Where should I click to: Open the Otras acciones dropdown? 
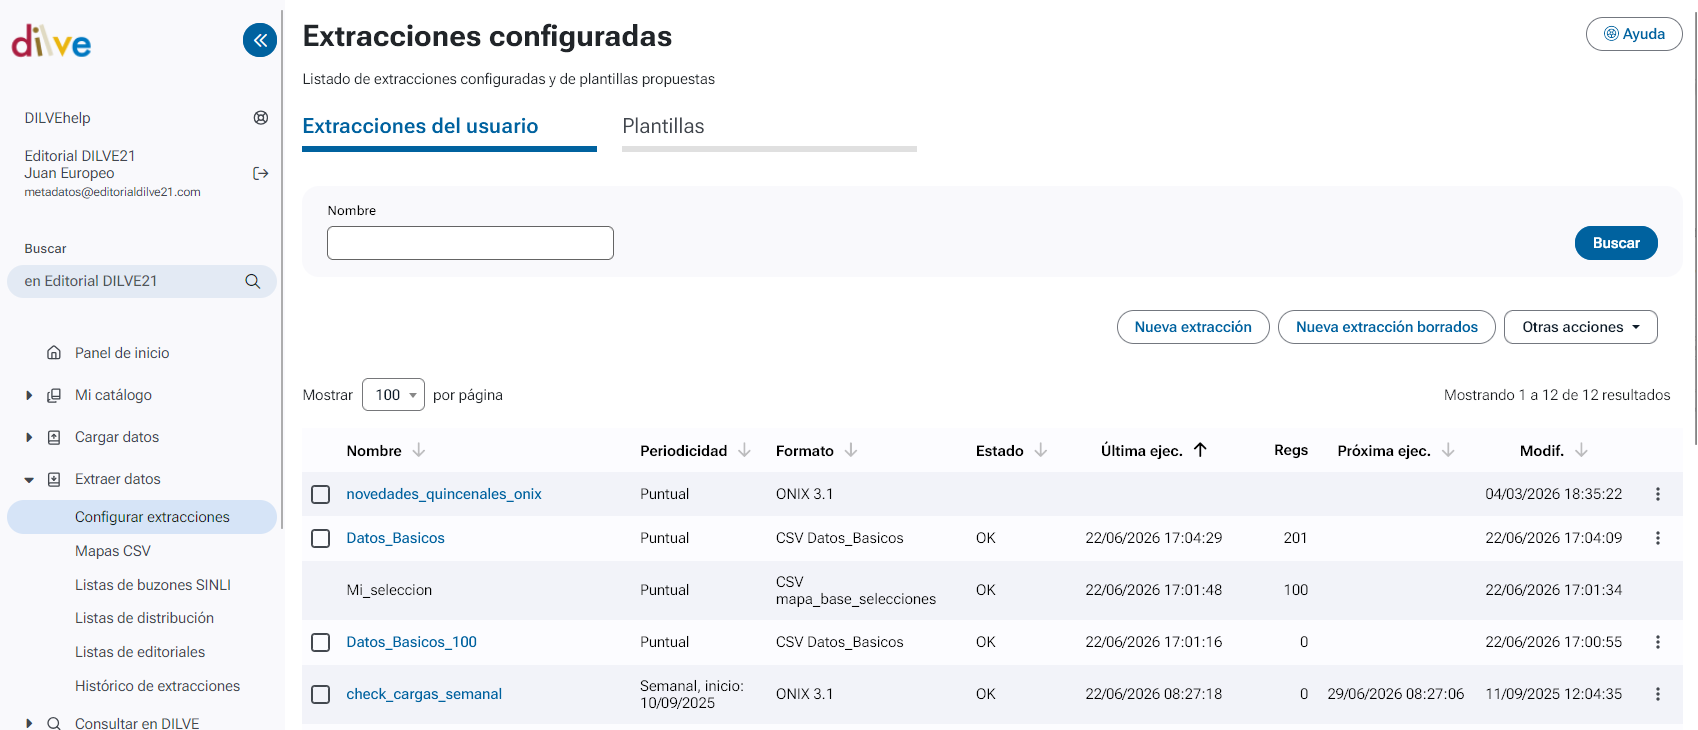[x=1580, y=327]
